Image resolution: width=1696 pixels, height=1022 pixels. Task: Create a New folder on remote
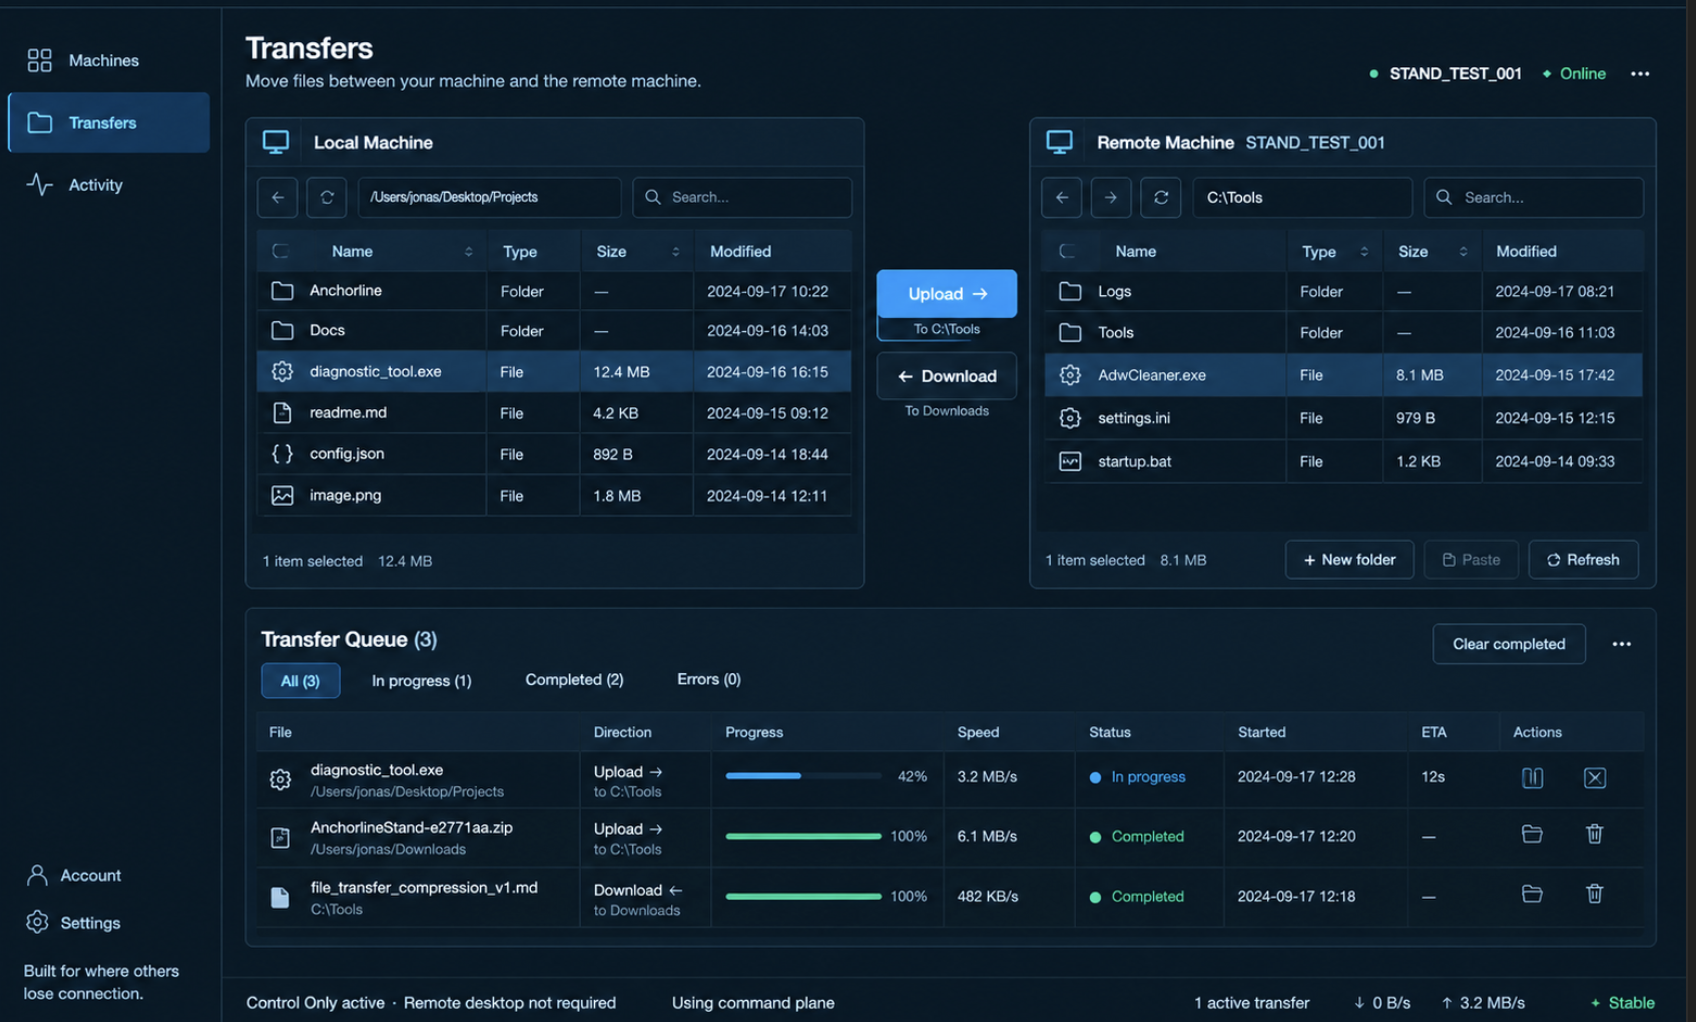(x=1349, y=560)
